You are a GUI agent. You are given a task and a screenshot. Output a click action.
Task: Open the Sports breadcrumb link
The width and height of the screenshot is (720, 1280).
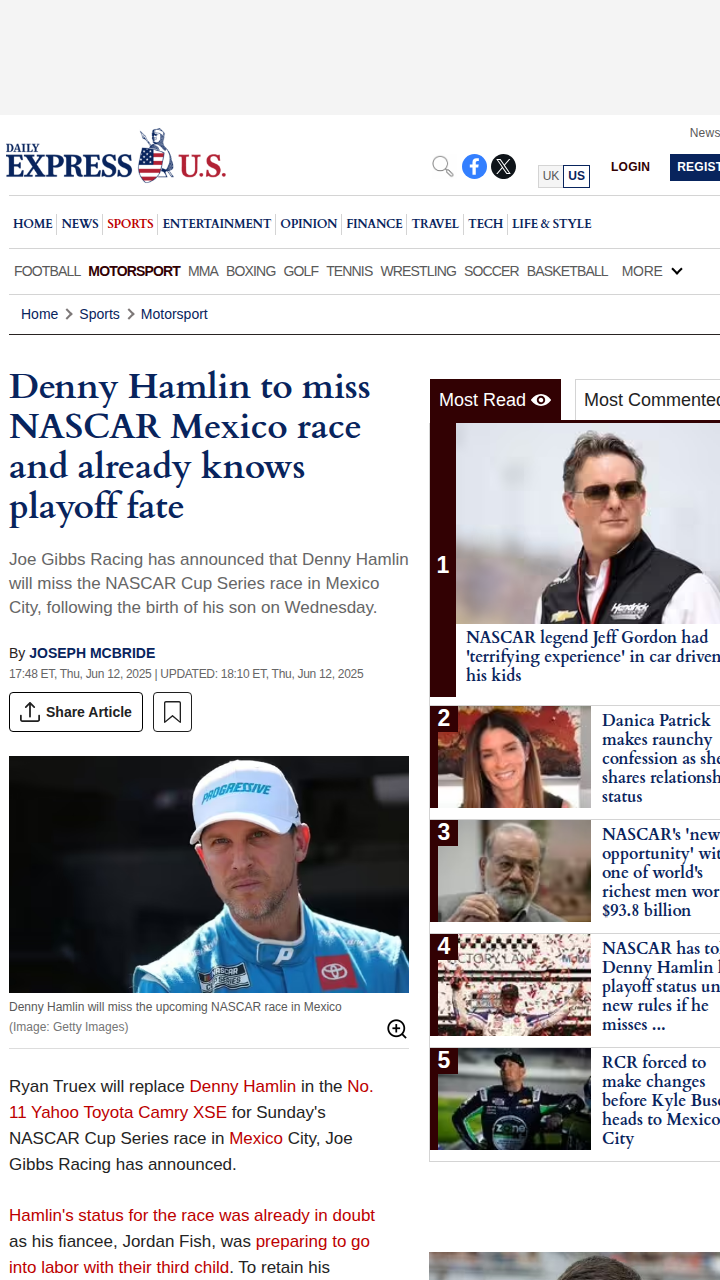click(x=100, y=314)
